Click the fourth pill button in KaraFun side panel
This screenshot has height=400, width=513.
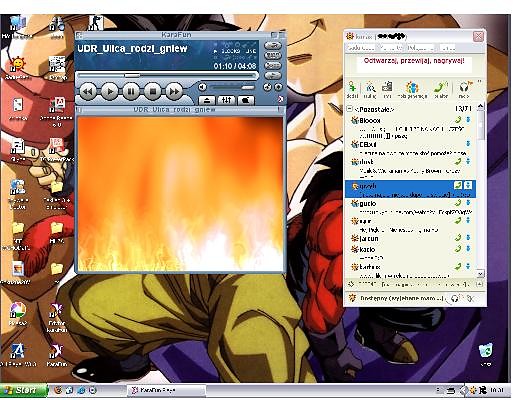273,76
